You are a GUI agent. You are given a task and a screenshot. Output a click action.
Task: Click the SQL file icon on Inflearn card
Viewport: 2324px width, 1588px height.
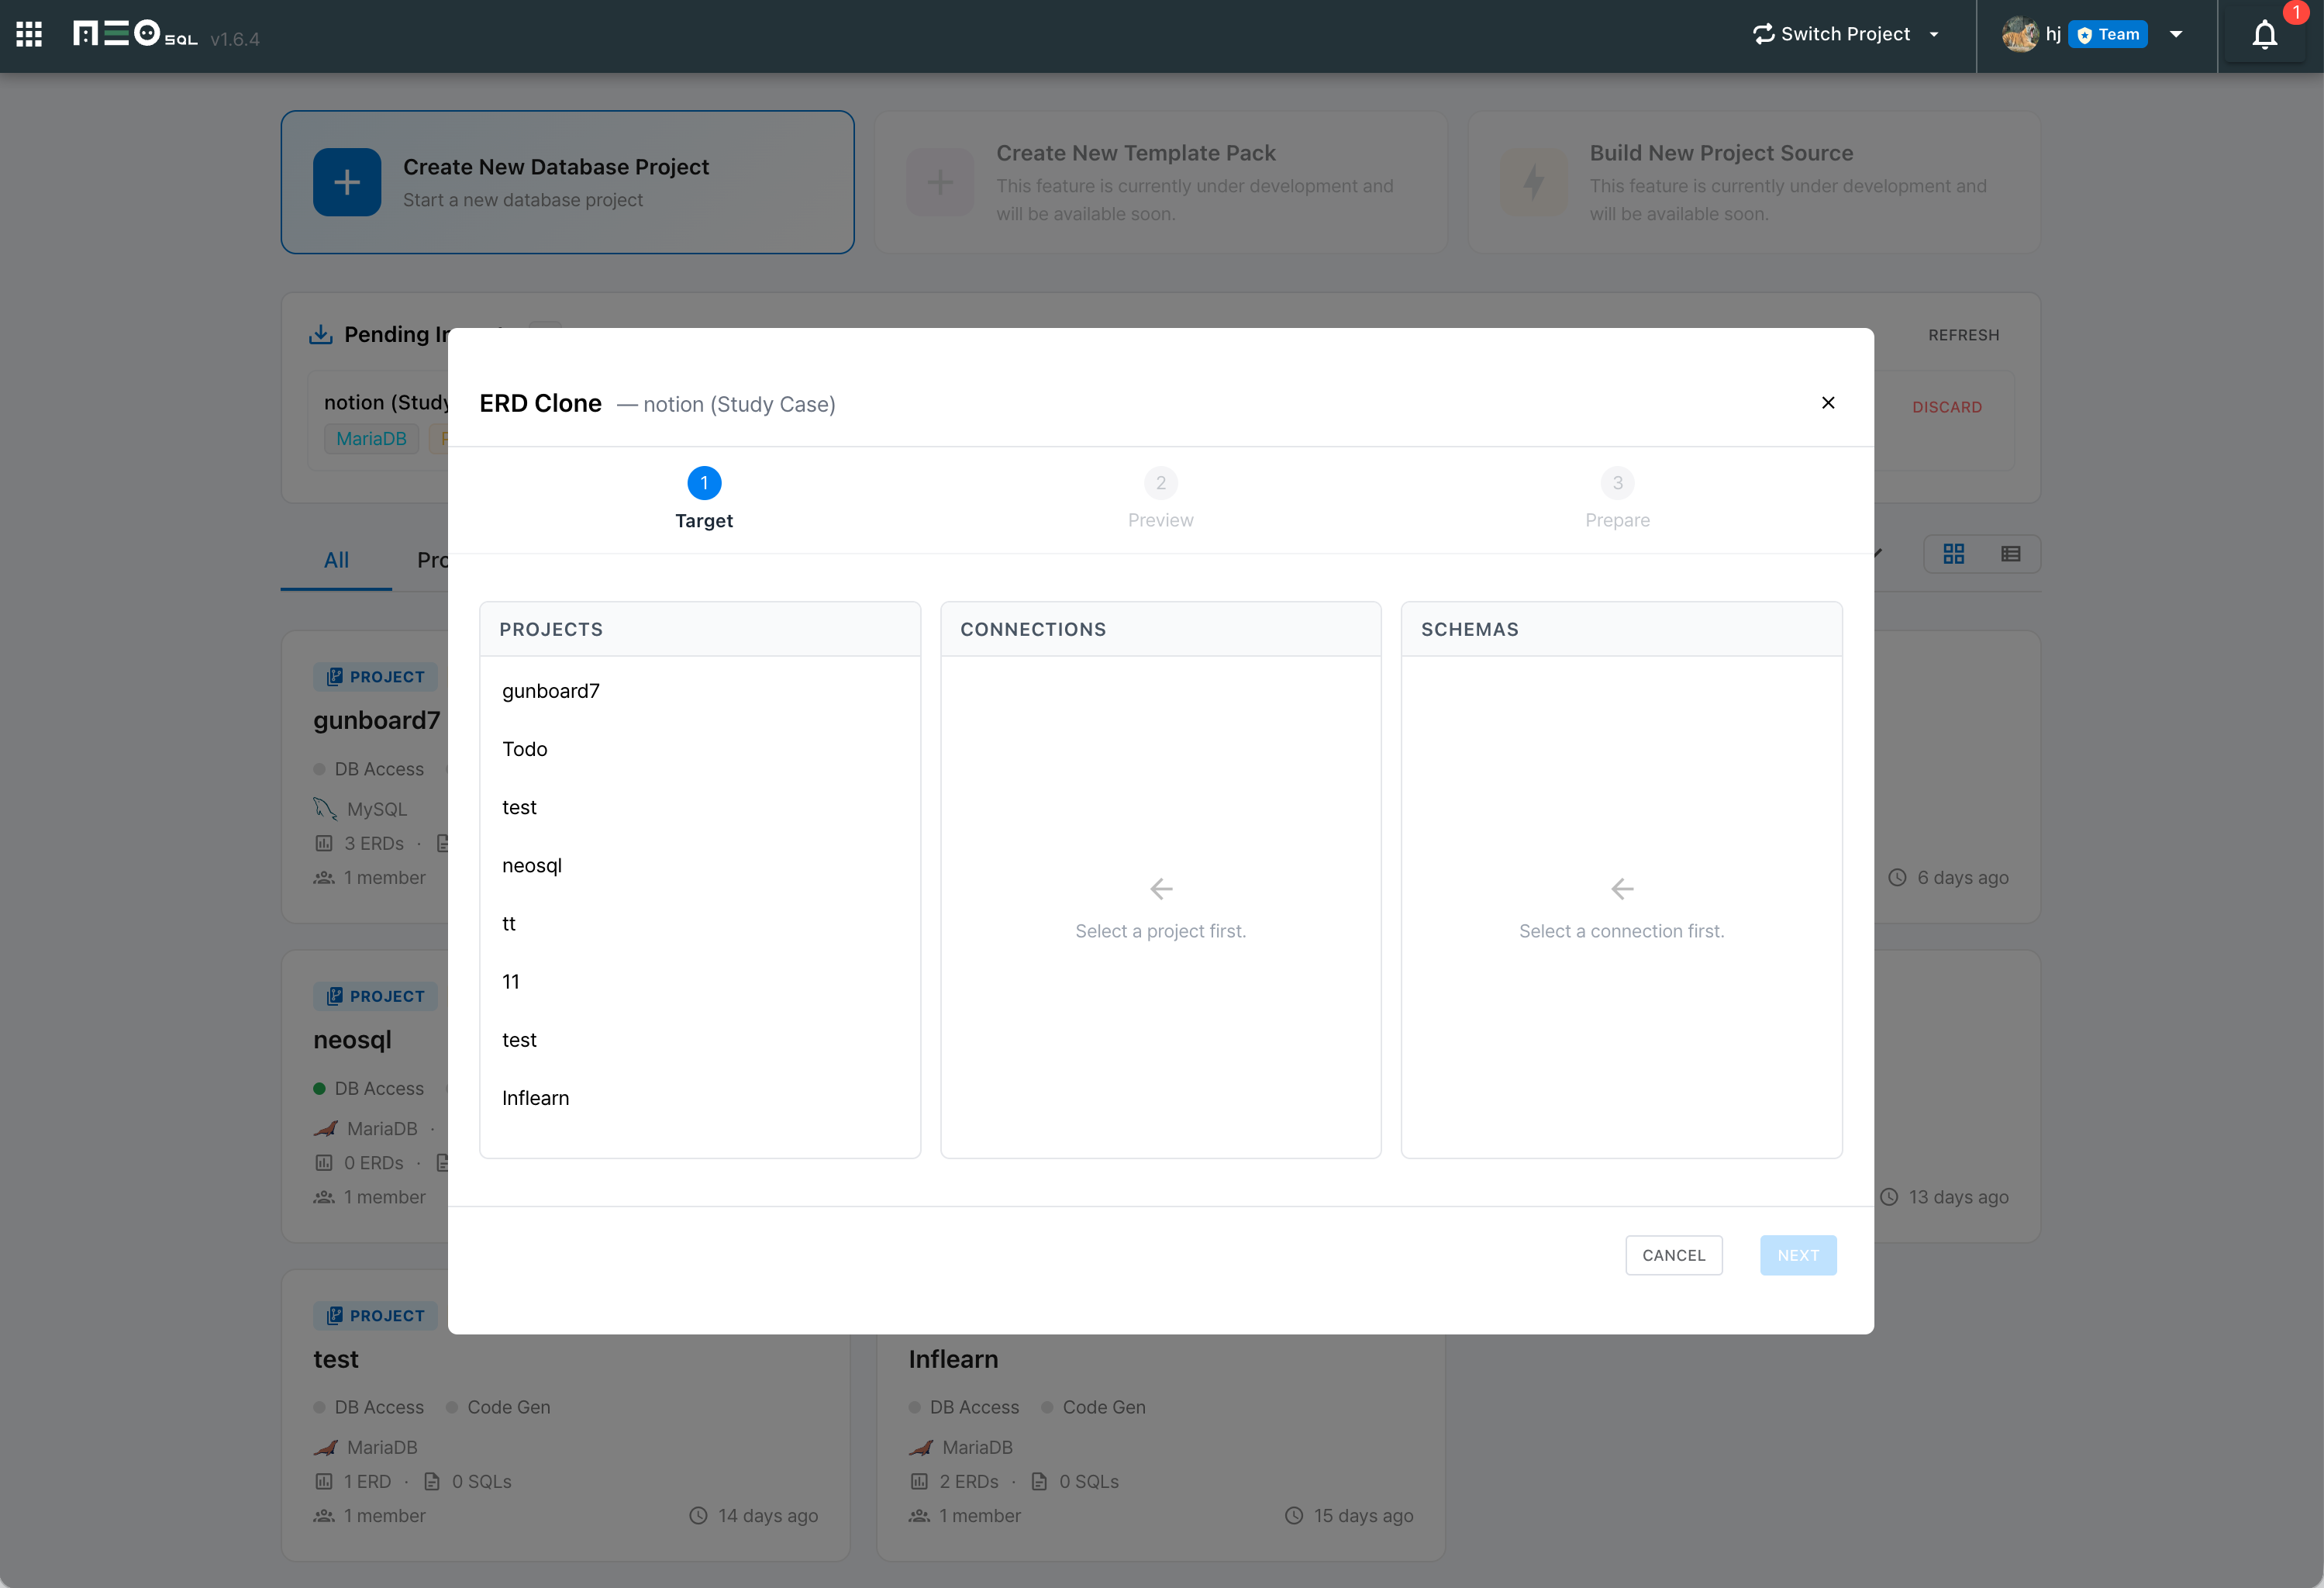click(1039, 1482)
